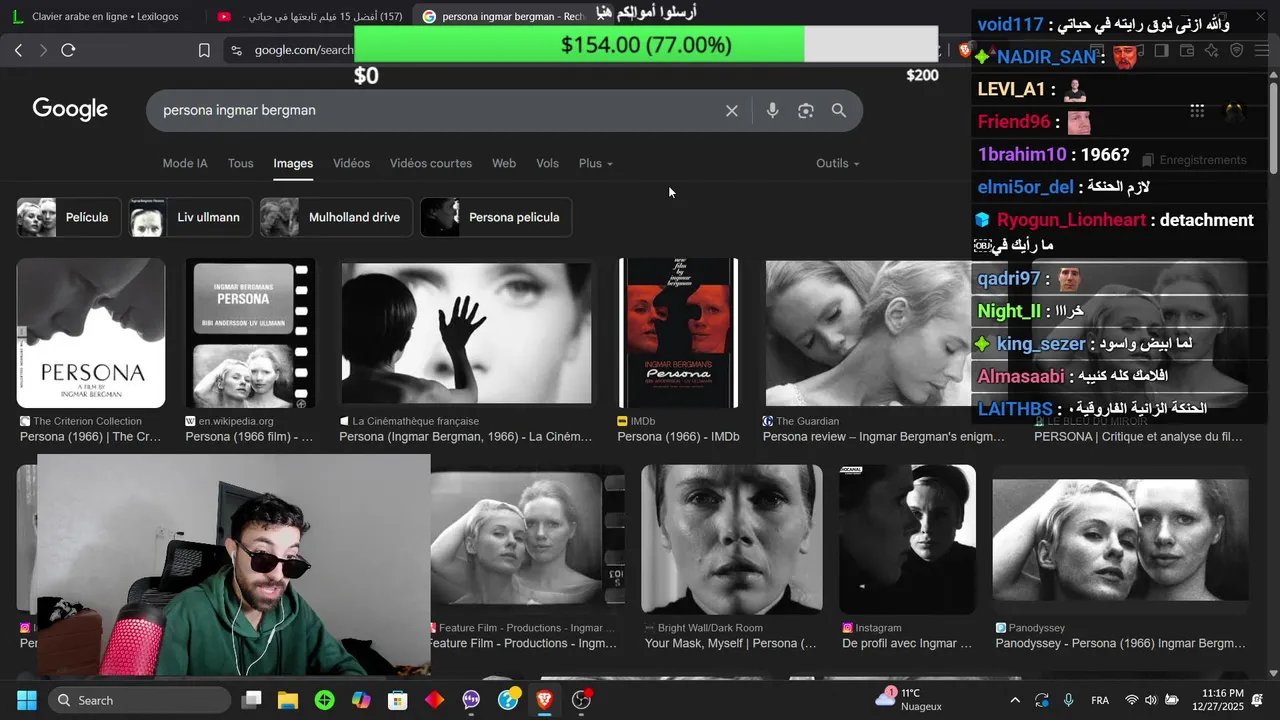Open volume control in system tray
This screenshot has width=1280, height=720.
pyautogui.click(x=1151, y=700)
